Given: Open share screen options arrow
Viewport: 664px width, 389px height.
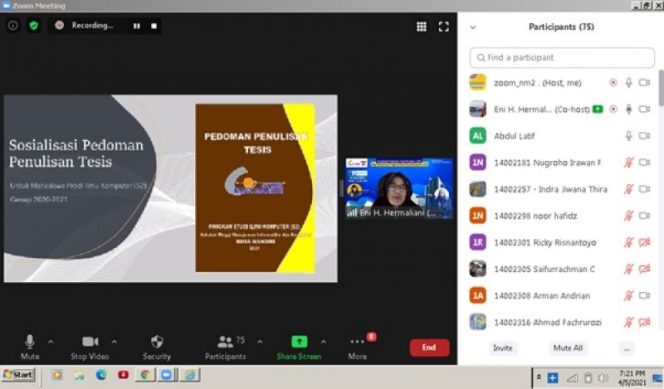Looking at the screenshot, I should tap(324, 342).
